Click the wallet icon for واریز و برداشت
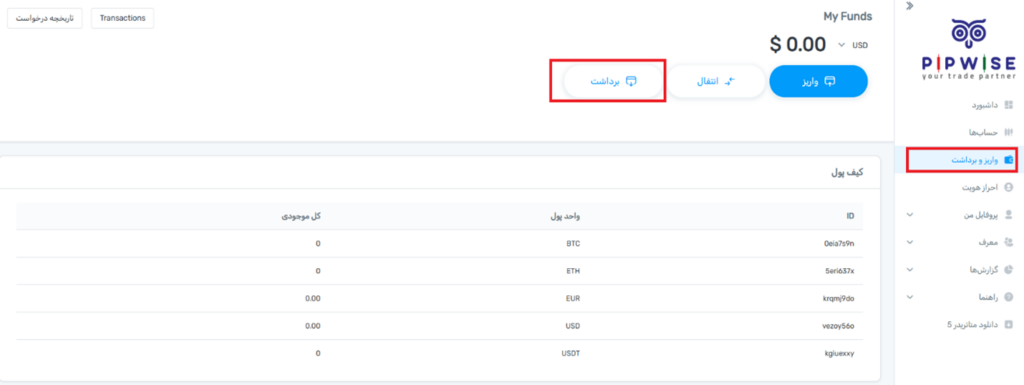 coord(1009,160)
